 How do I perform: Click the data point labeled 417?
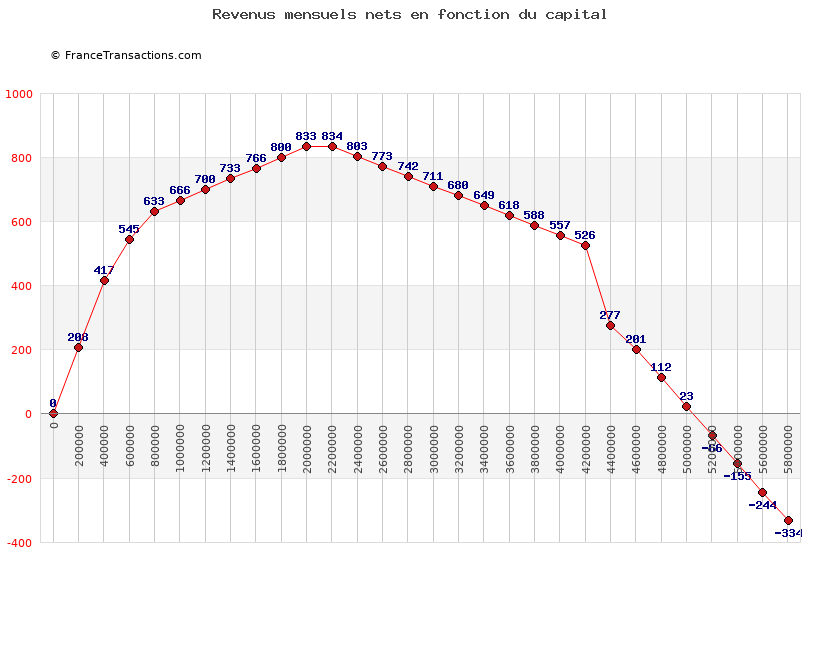[x=104, y=280]
